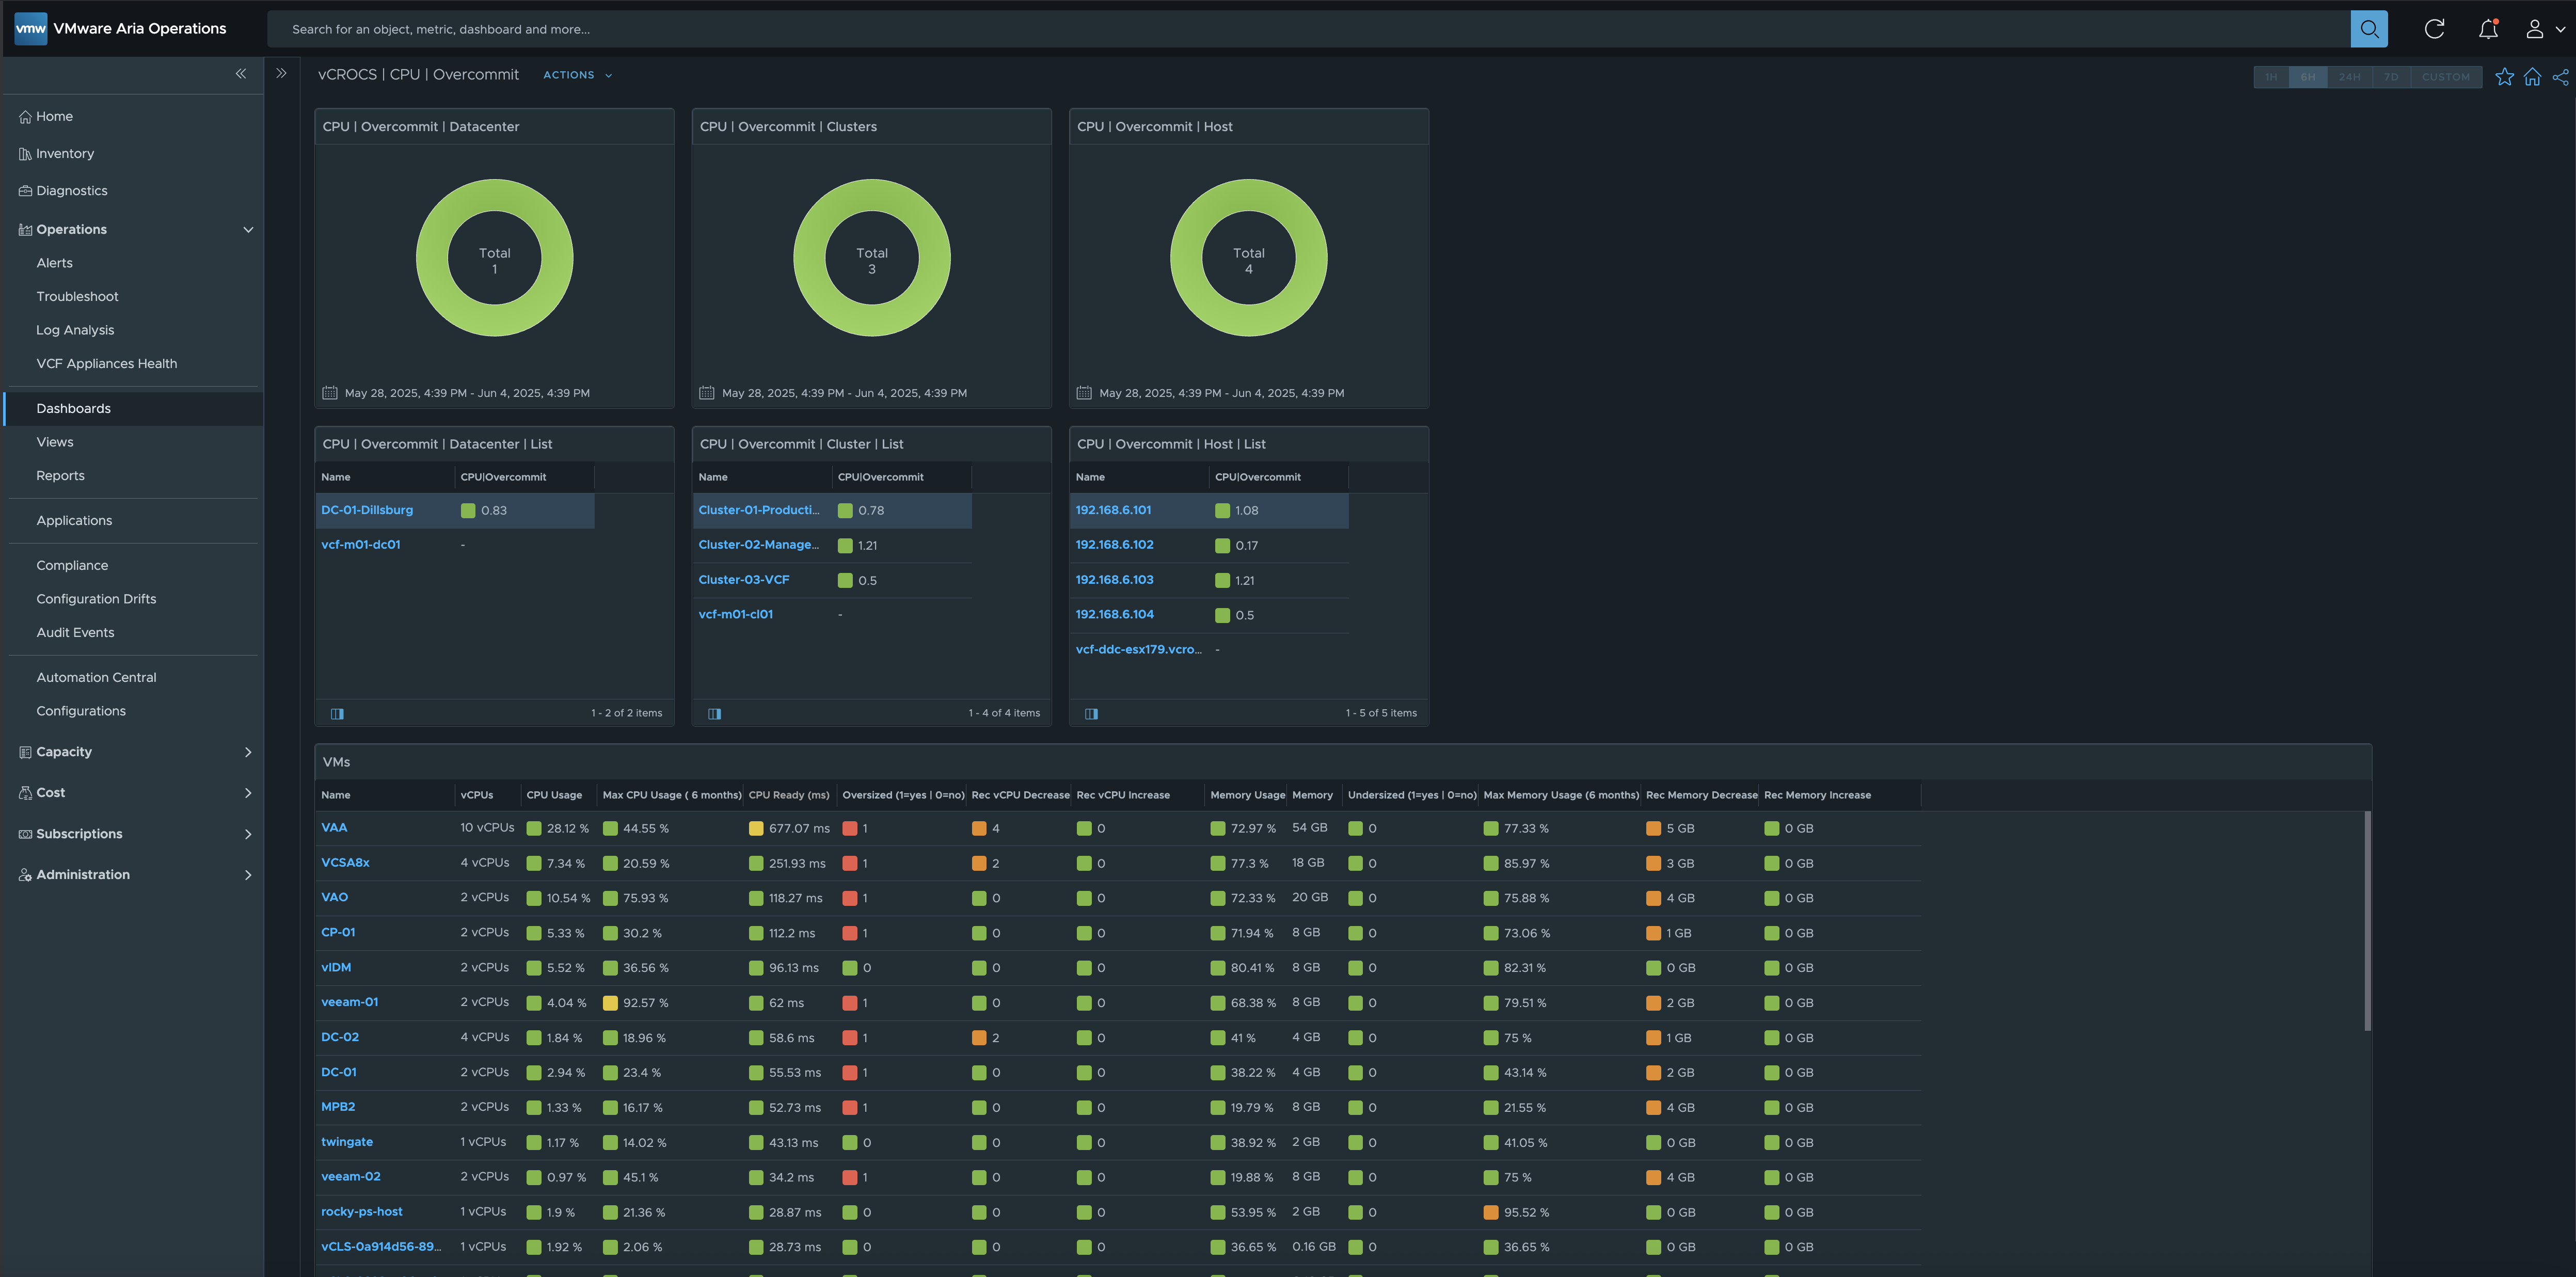Click column selector icon in Datacenter List
Image resolution: width=2576 pixels, height=1277 pixels.
(337, 713)
